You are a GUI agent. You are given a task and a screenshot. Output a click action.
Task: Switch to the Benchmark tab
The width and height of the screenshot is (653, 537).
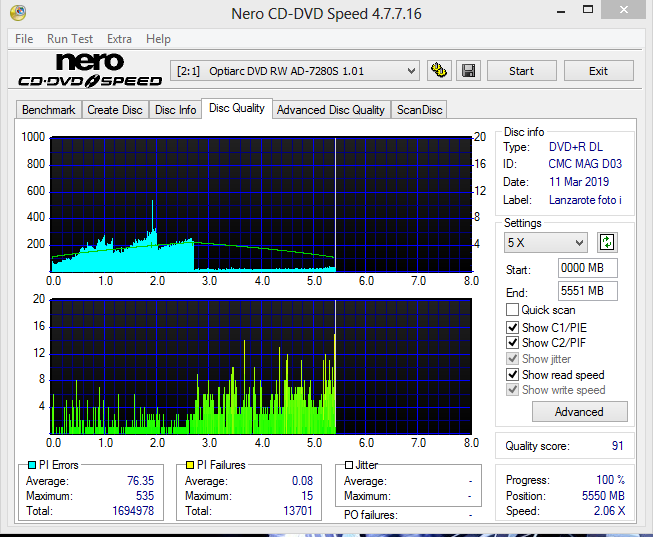coord(49,110)
